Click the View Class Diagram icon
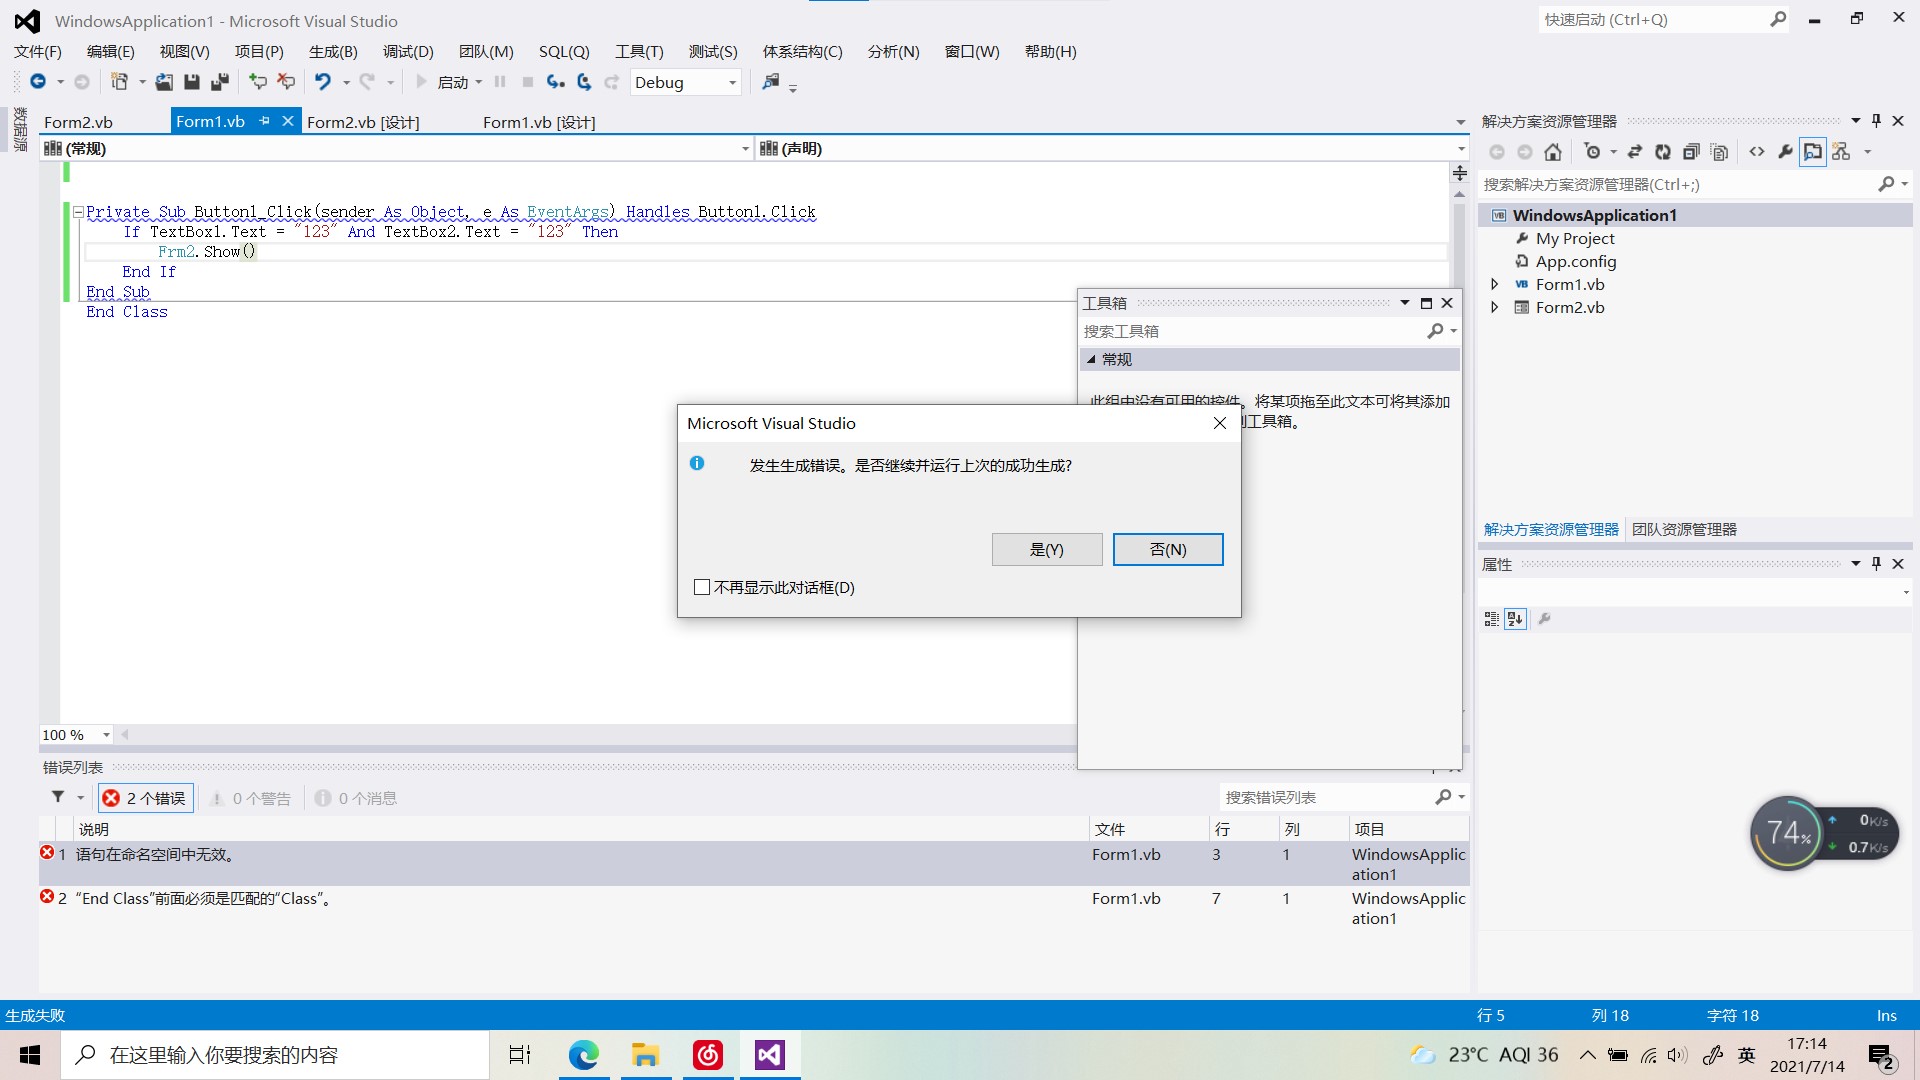 [x=1841, y=152]
